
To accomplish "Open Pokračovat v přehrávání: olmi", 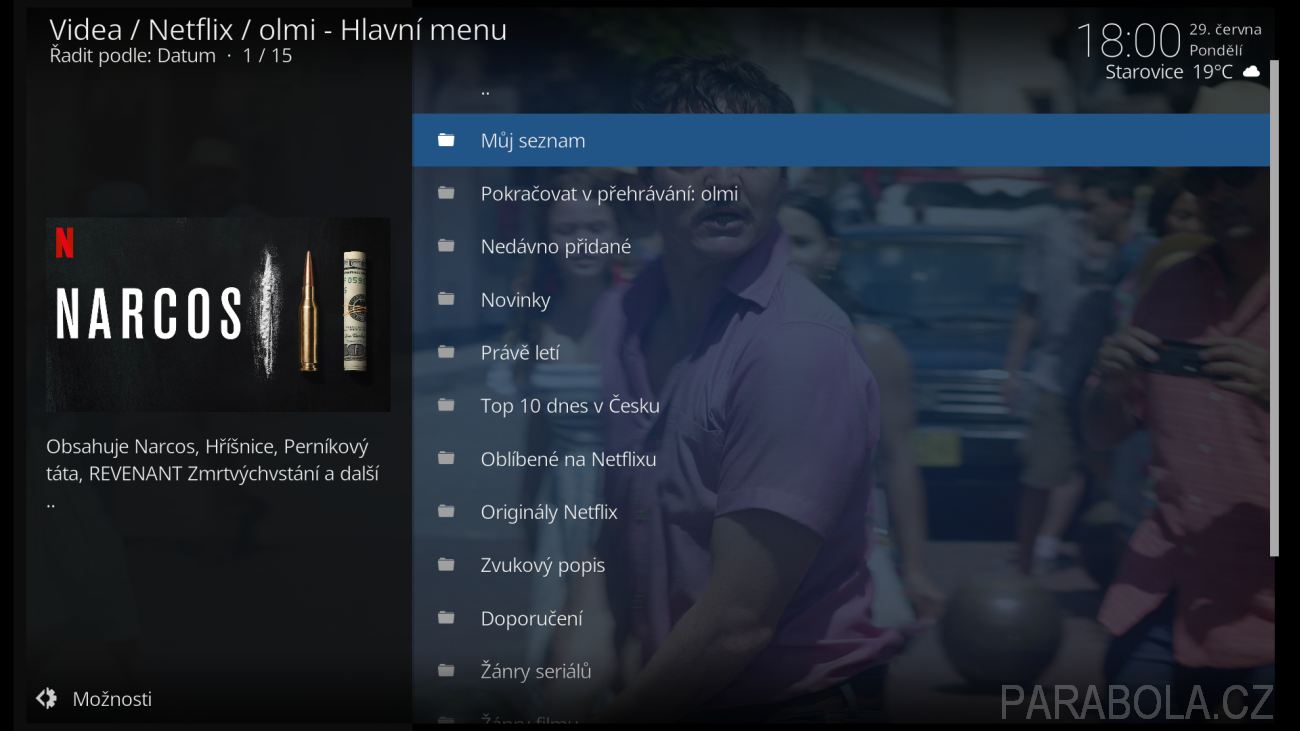I will (841, 193).
